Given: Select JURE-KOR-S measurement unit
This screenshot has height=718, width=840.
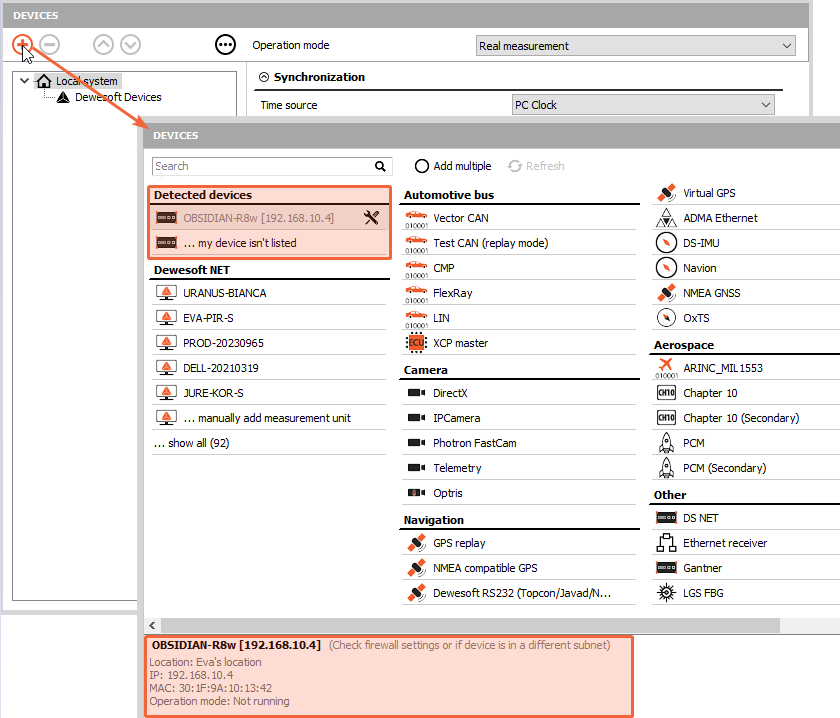Looking at the screenshot, I should (x=269, y=393).
